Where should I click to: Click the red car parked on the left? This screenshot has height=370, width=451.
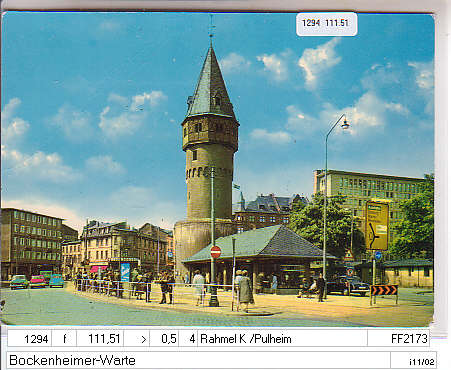tap(38, 282)
